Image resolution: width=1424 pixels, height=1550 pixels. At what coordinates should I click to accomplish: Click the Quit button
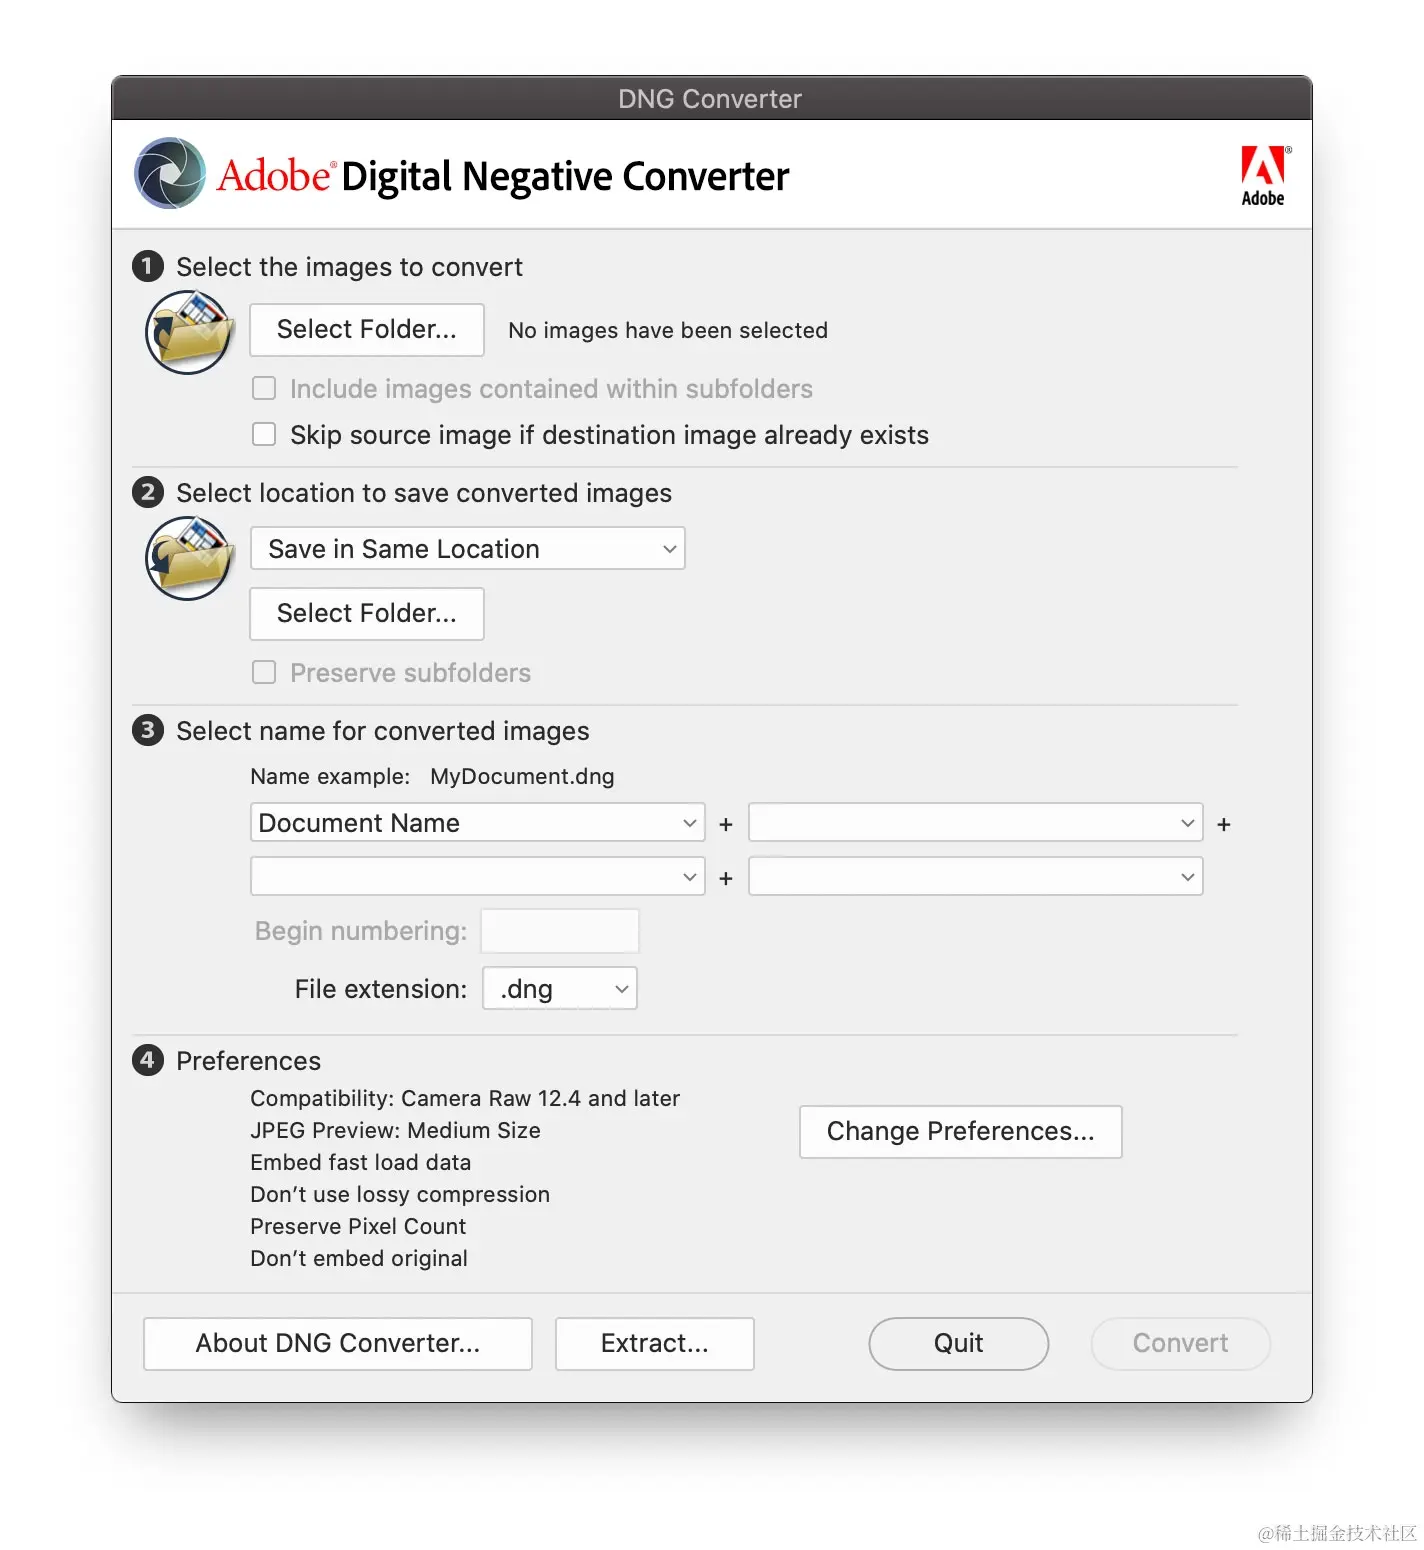click(x=957, y=1343)
